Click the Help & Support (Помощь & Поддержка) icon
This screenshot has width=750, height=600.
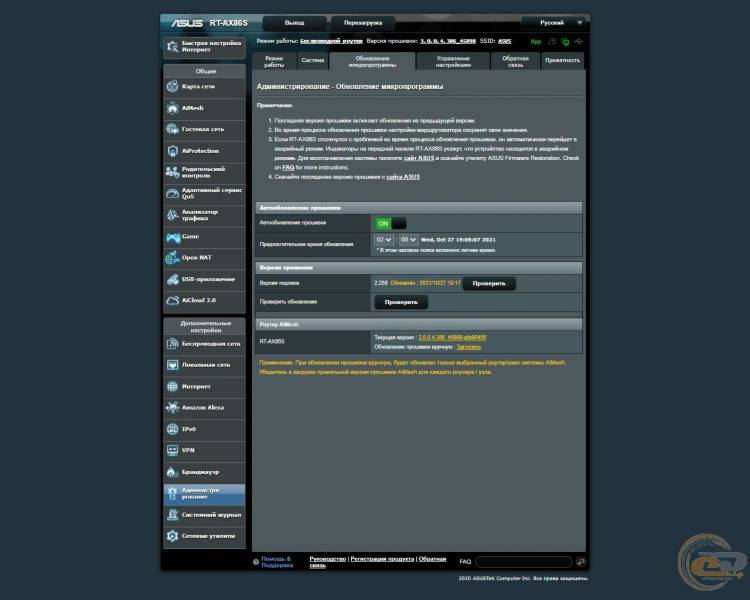coord(256,562)
